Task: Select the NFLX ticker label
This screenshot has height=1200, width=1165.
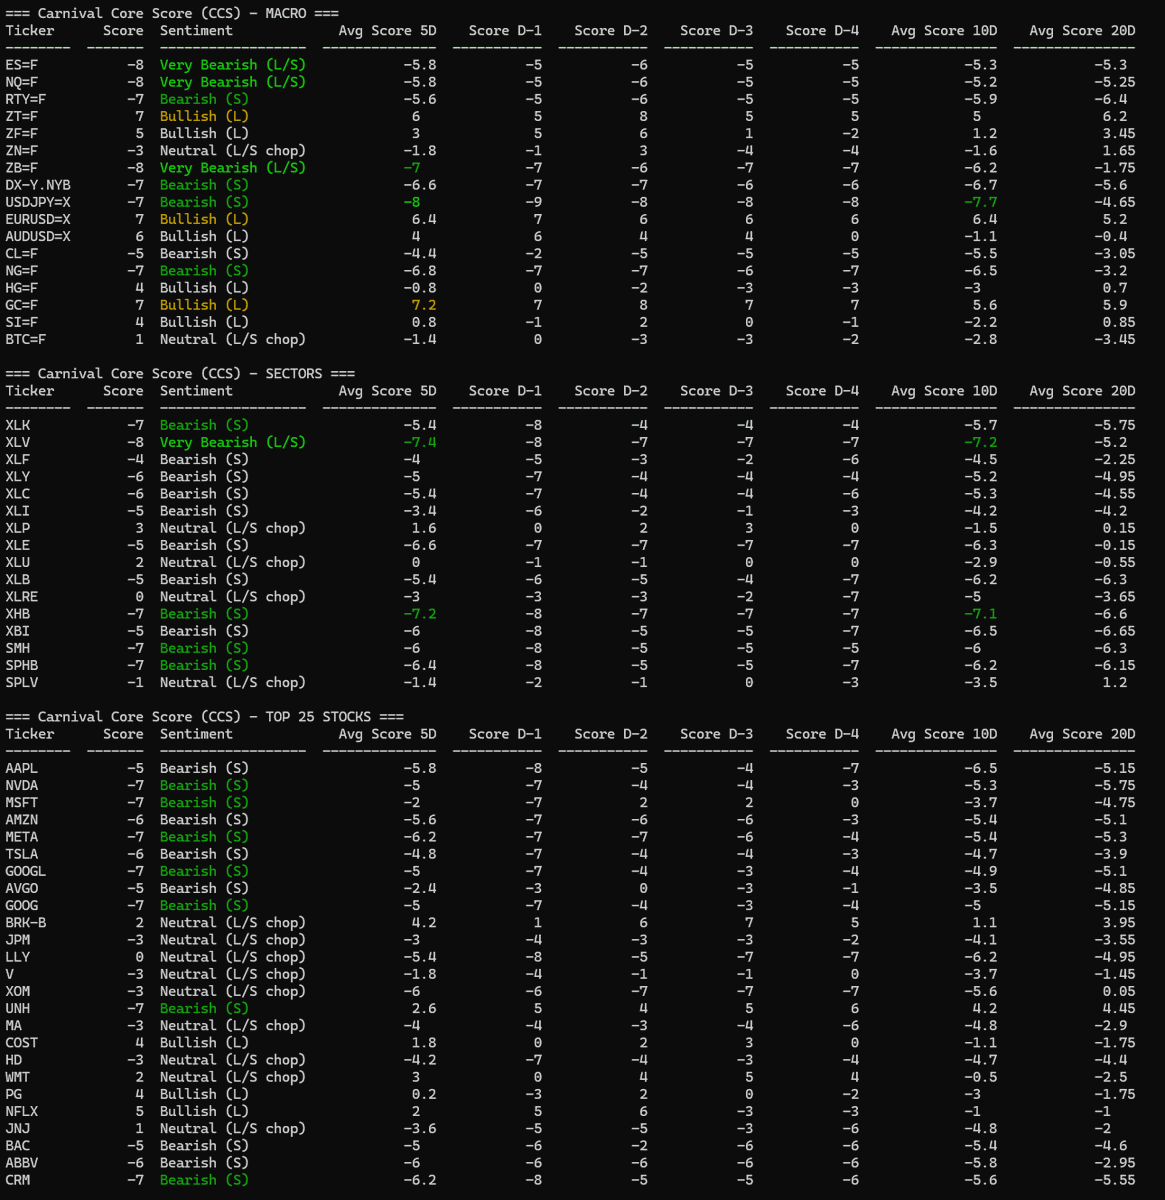Action: click(22, 1111)
